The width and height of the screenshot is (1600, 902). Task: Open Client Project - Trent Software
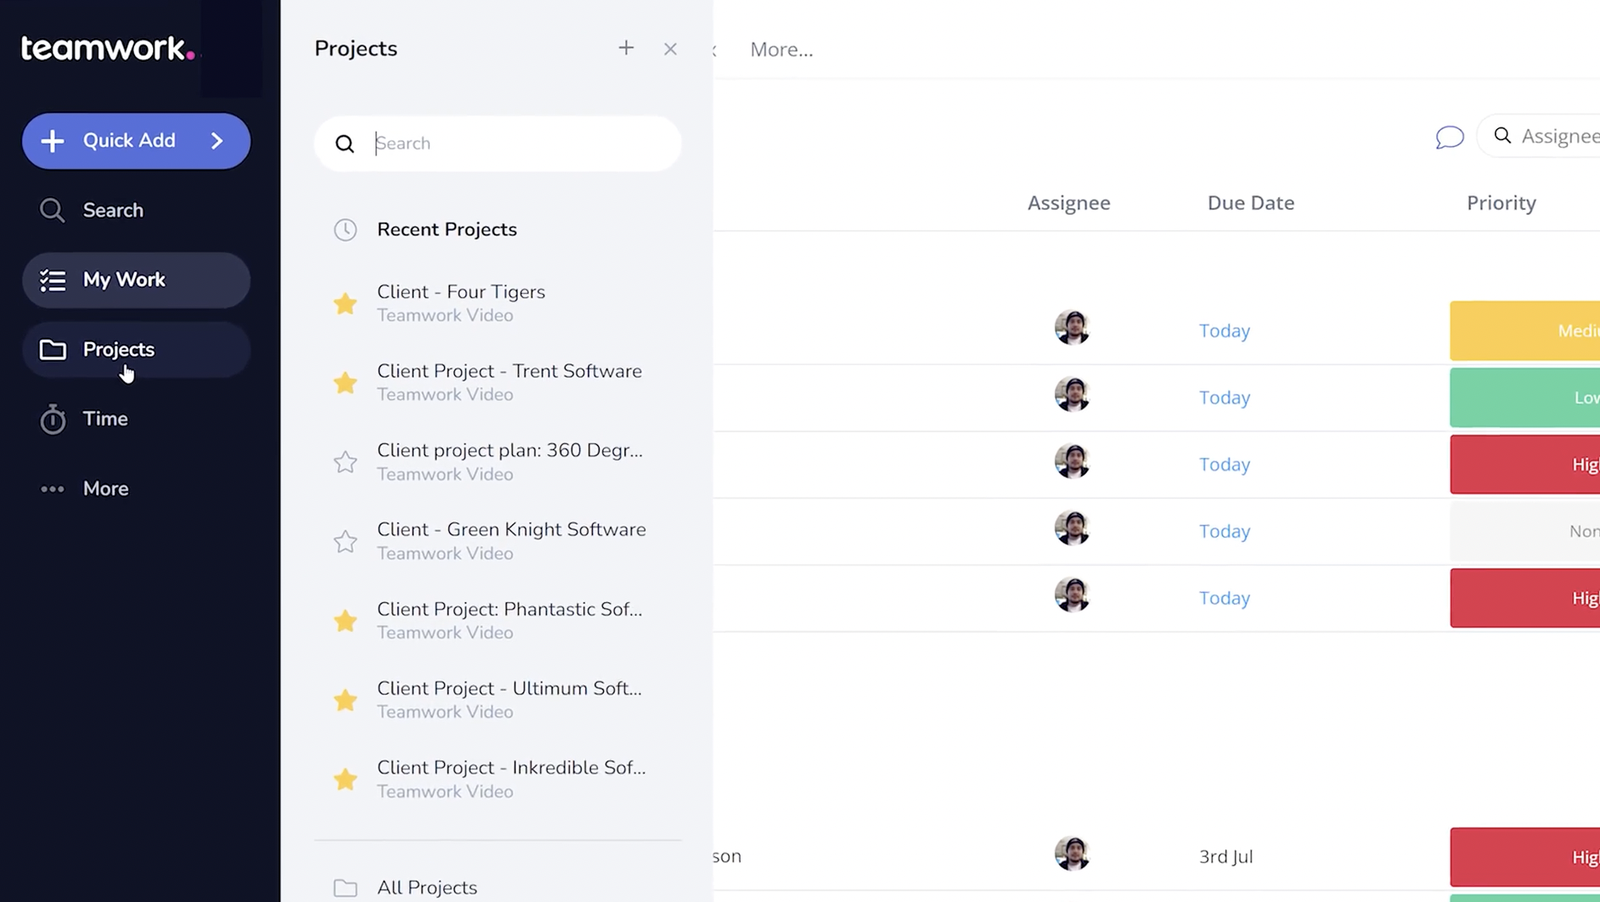tap(509, 371)
